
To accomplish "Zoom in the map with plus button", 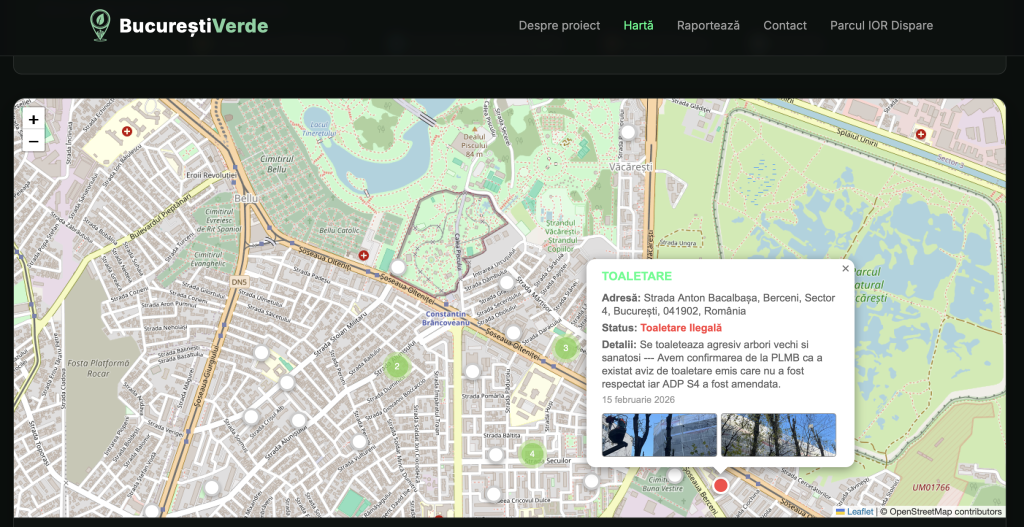I will [34, 119].
